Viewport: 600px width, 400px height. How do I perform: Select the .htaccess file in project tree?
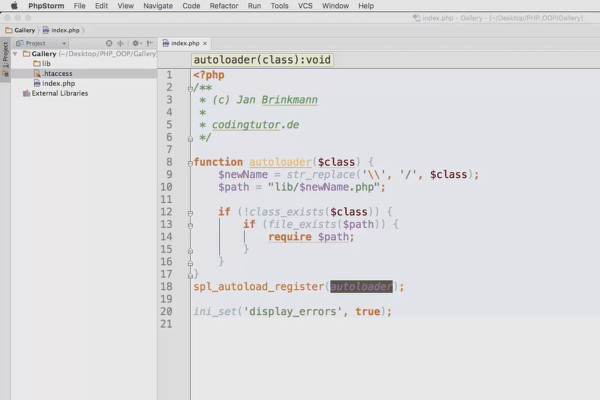[57, 73]
